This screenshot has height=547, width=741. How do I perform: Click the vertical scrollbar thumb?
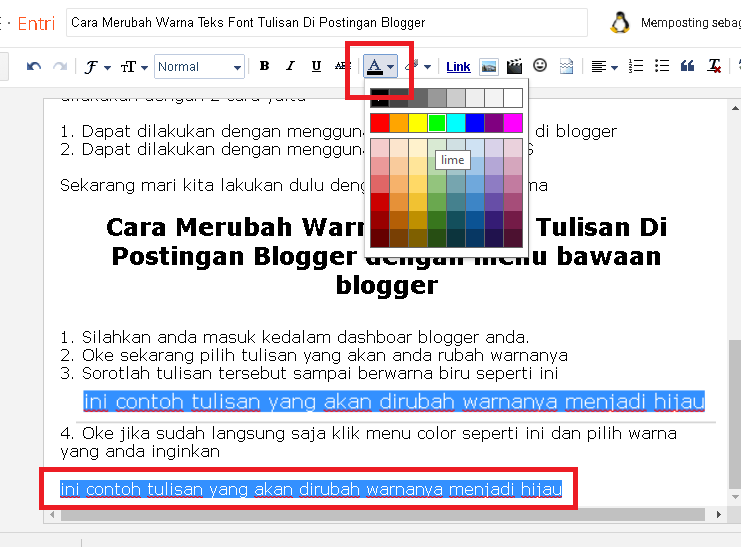pos(734,414)
